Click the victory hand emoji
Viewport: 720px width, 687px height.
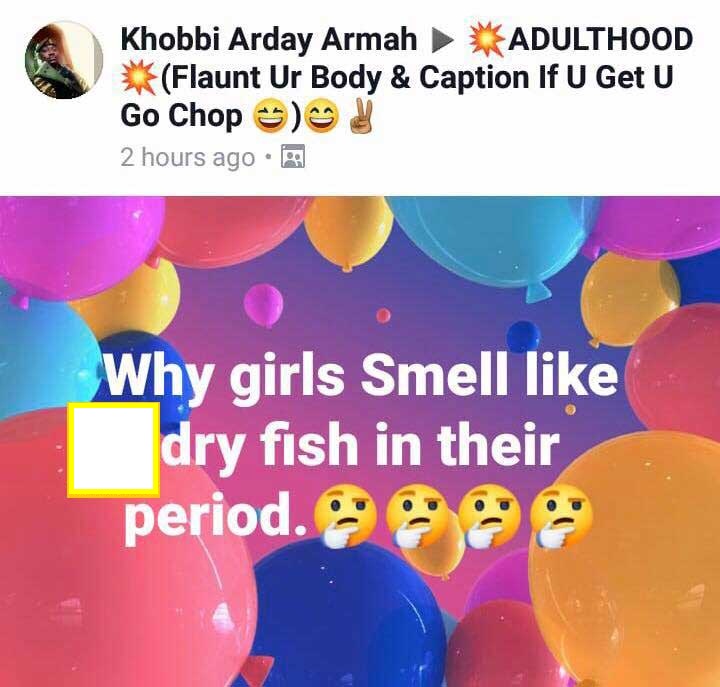click(362, 116)
